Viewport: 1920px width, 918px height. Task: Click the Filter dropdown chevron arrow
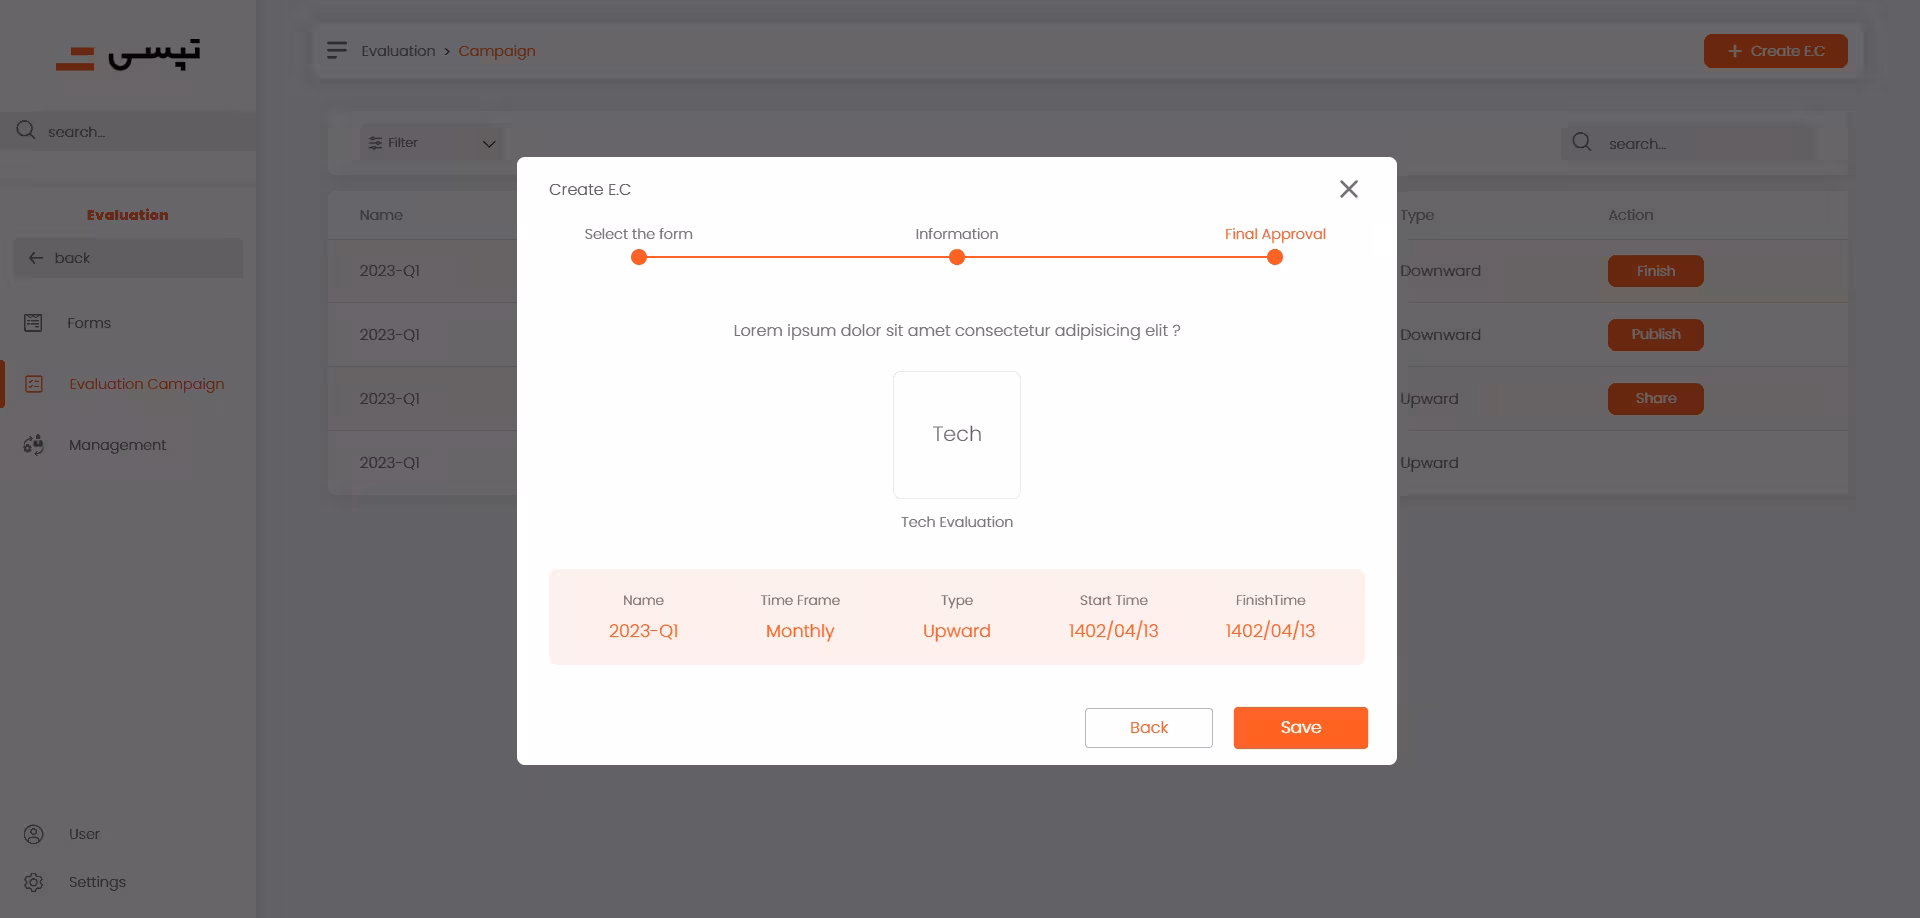[489, 144]
